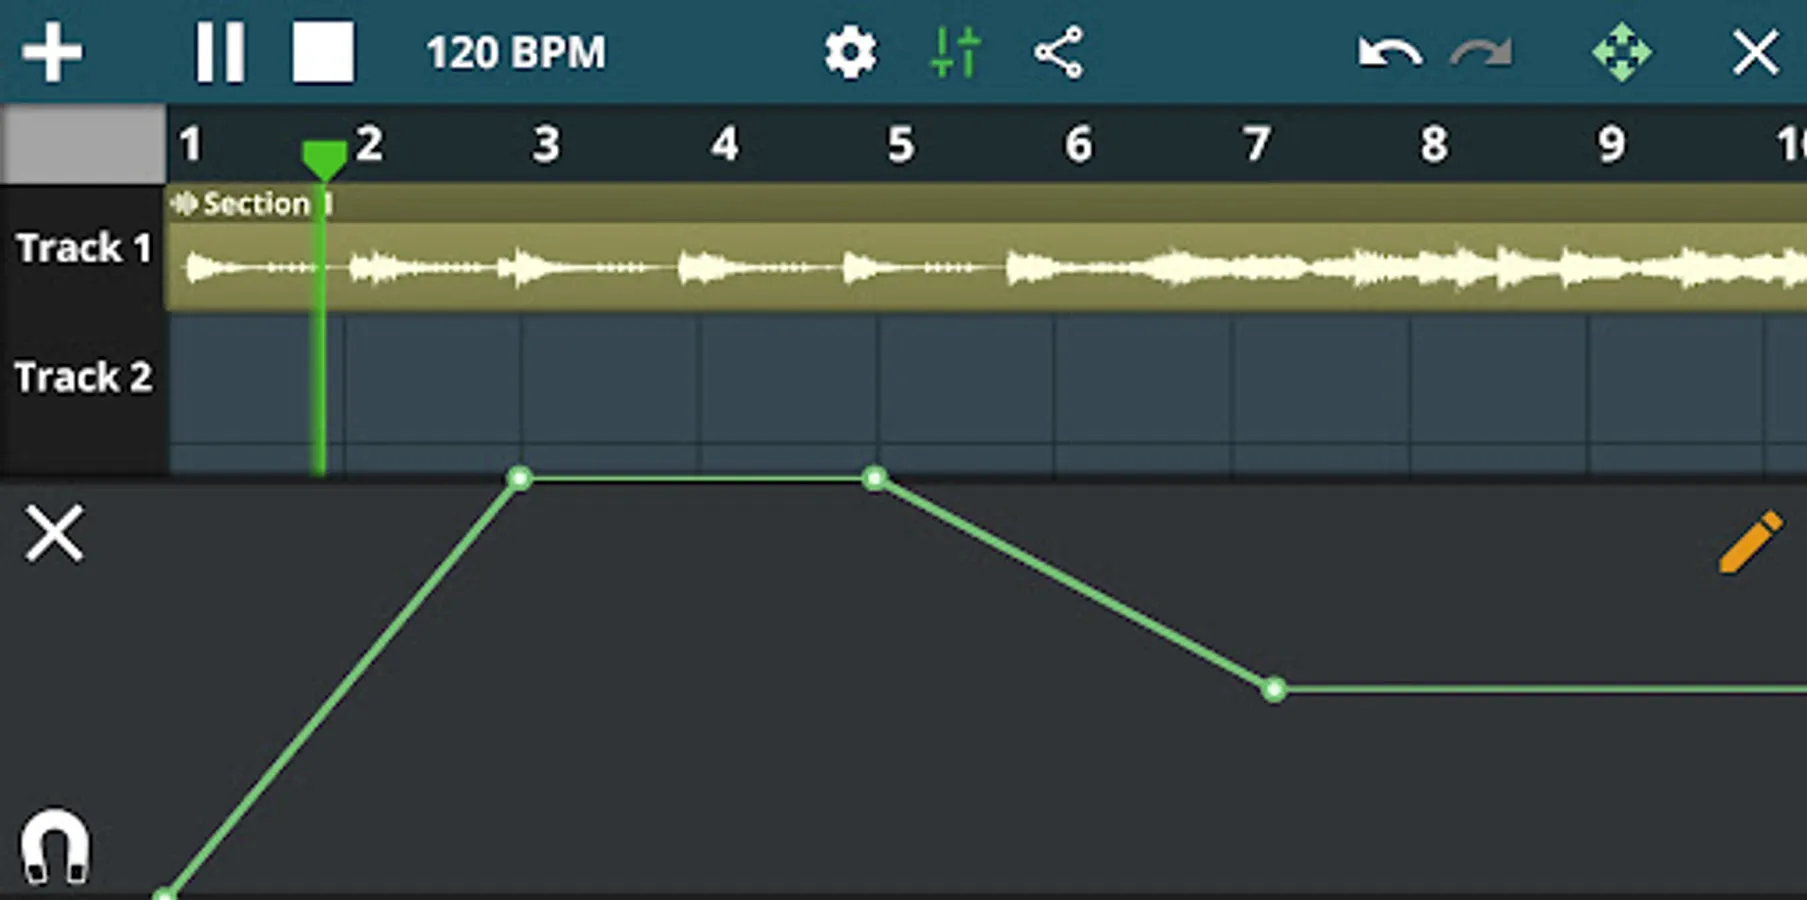Tap bar 5 on the timeline ruler

(901, 143)
